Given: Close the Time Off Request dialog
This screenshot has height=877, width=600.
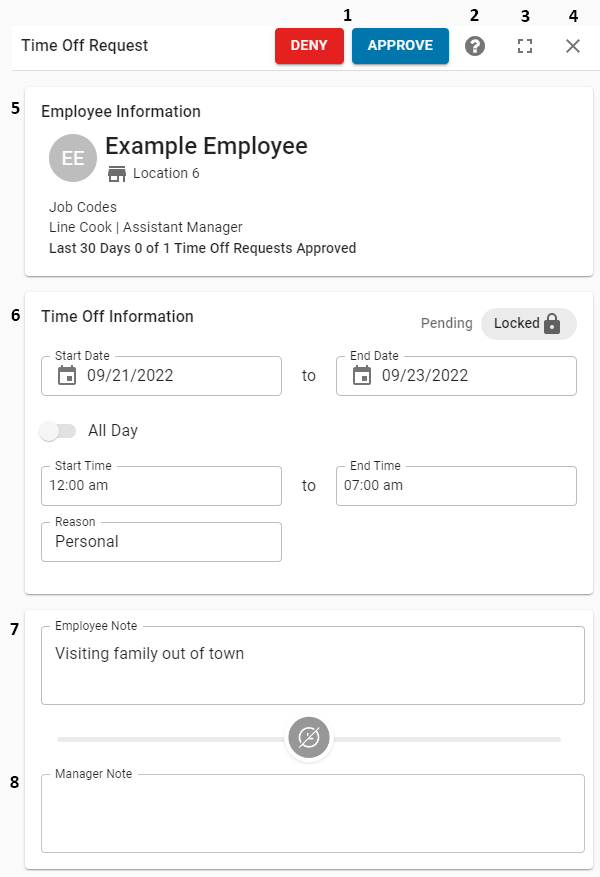Looking at the screenshot, I should coord(572,45).
